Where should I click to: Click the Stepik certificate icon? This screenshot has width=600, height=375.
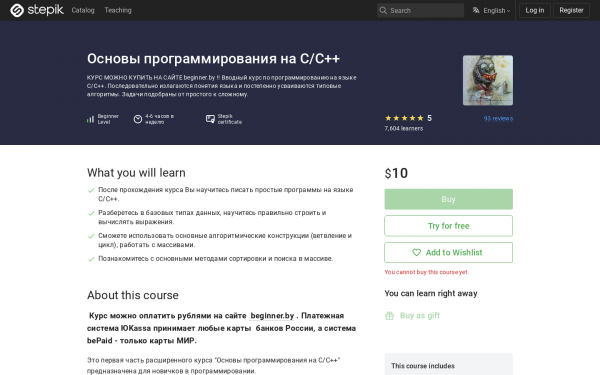[210, 119]
